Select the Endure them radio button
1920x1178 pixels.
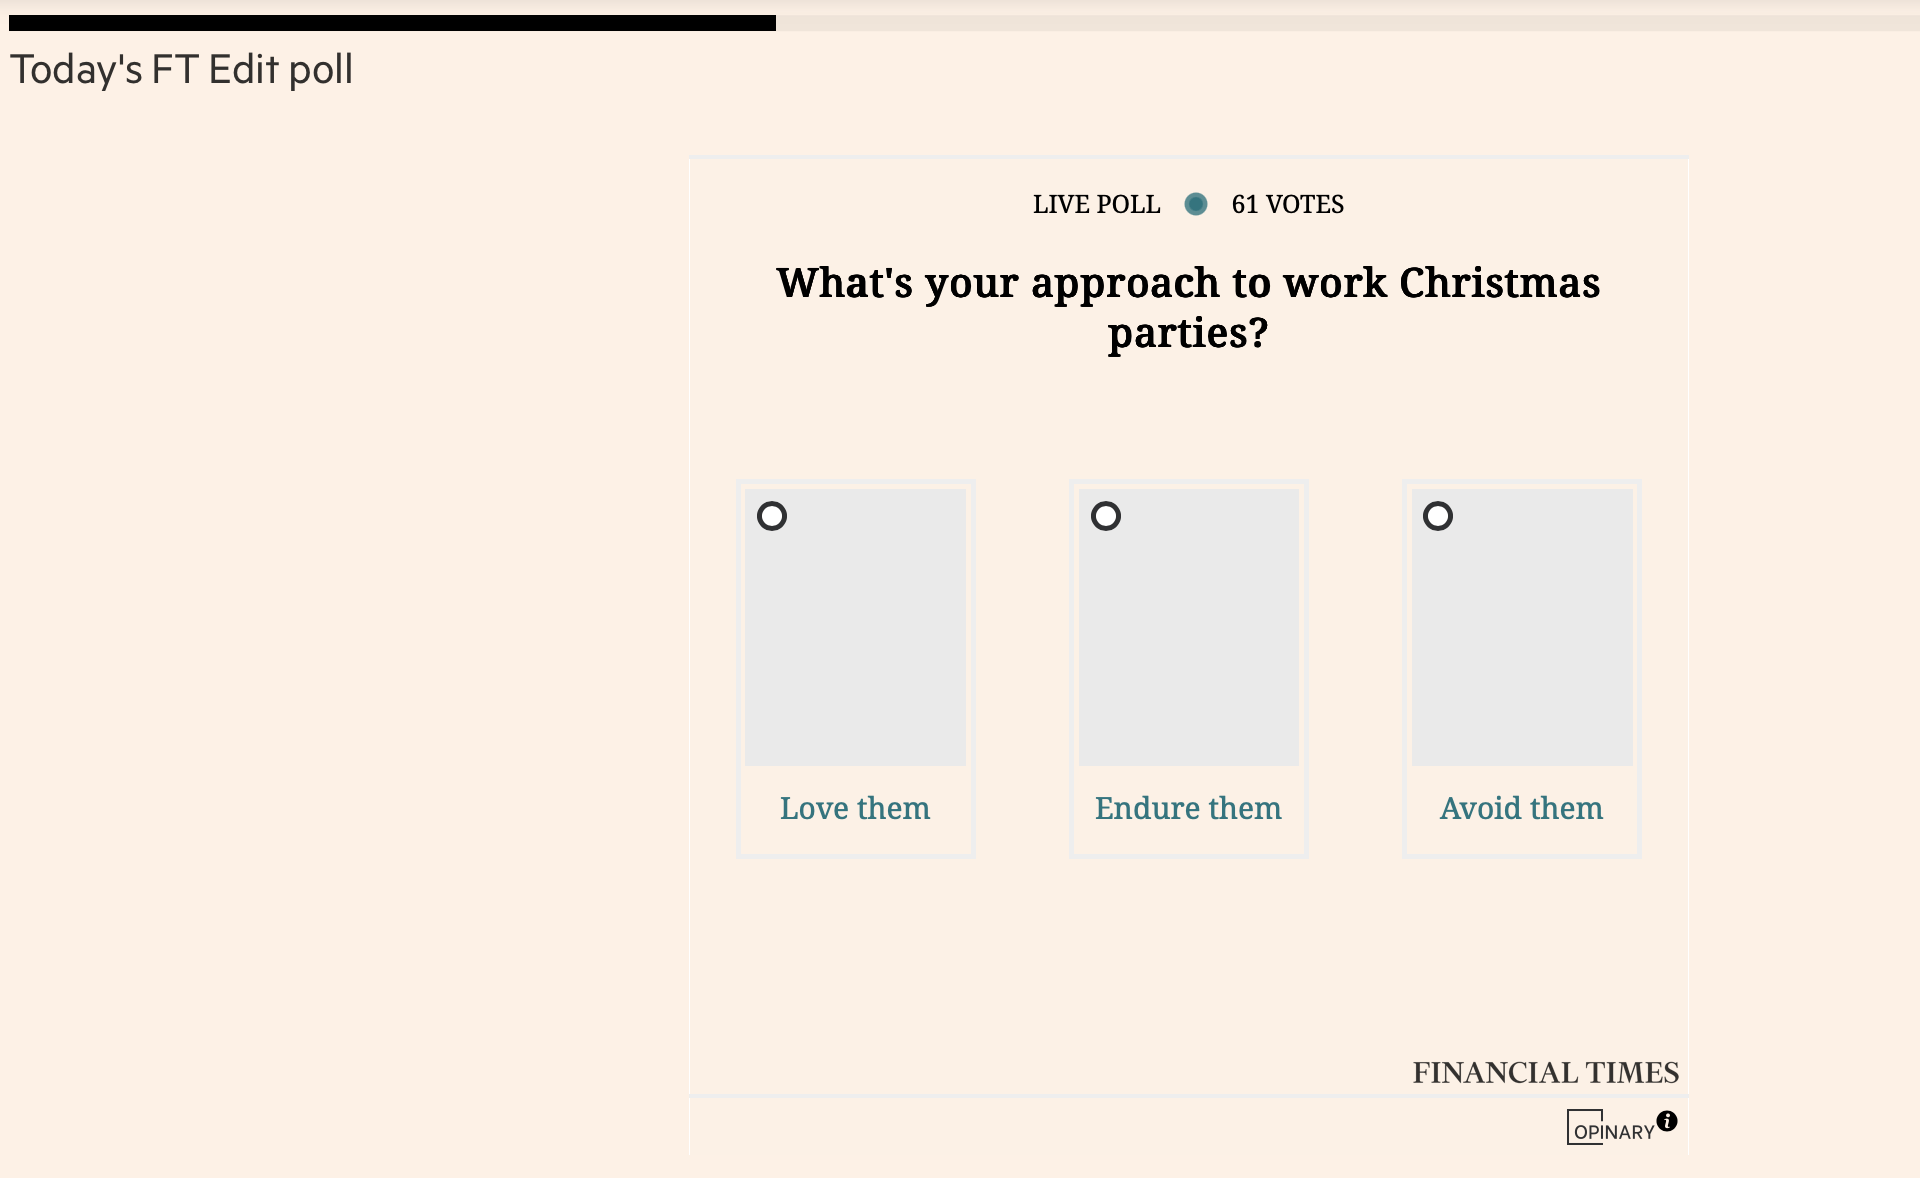coord(1105,516)
